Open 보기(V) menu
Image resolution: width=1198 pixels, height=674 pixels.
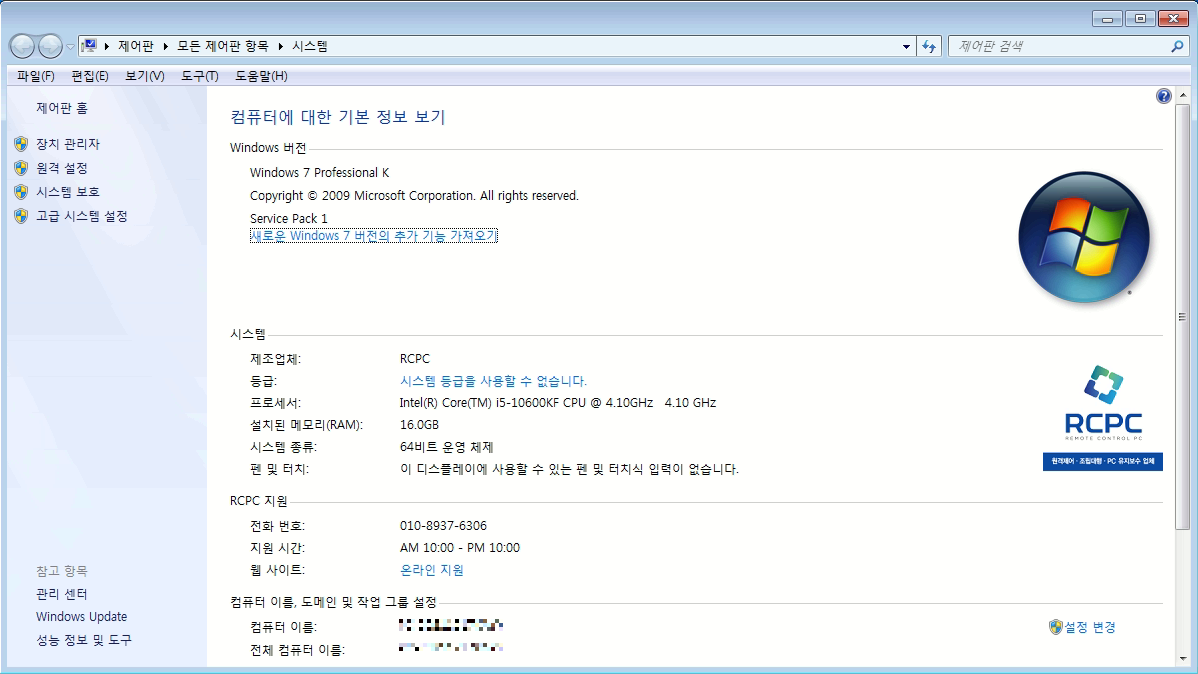tap(145, 76)
